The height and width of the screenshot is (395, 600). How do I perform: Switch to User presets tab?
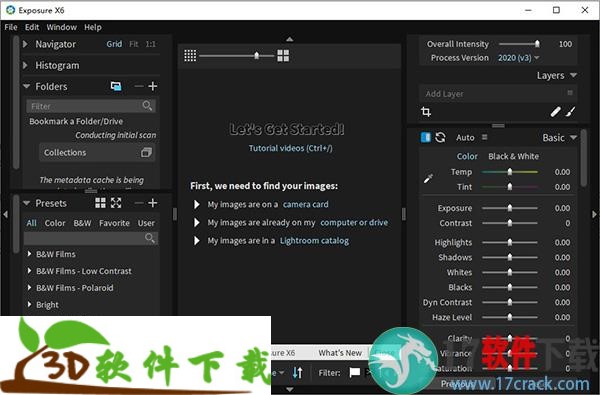point(146,223)
